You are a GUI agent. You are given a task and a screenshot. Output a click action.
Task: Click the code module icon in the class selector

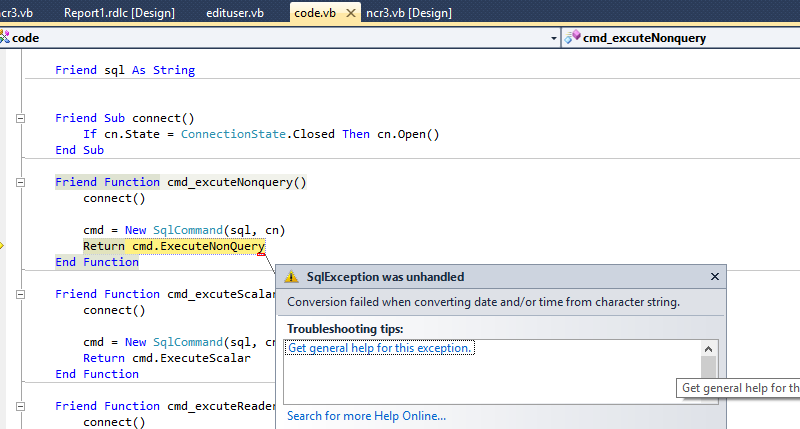(x=5, y=37)
